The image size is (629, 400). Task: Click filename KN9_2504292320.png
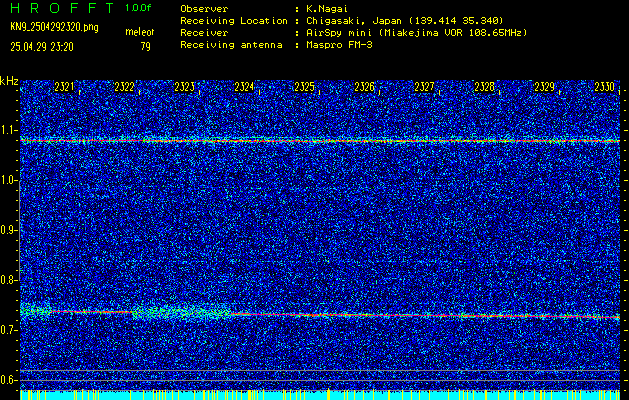tap(54, 27)
